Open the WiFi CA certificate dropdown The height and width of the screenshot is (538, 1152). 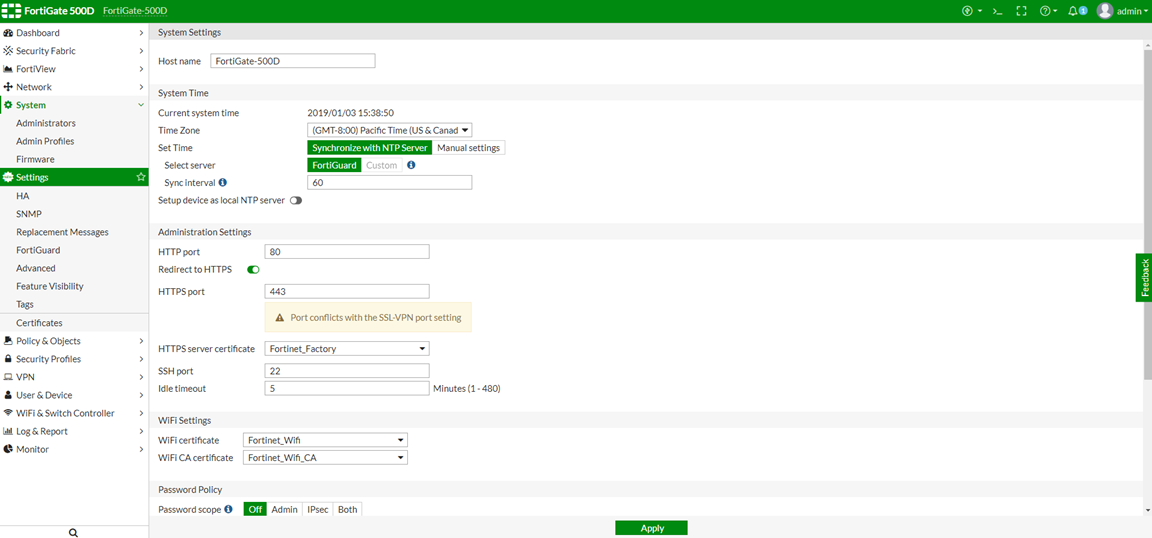click(x=325, y=458)
